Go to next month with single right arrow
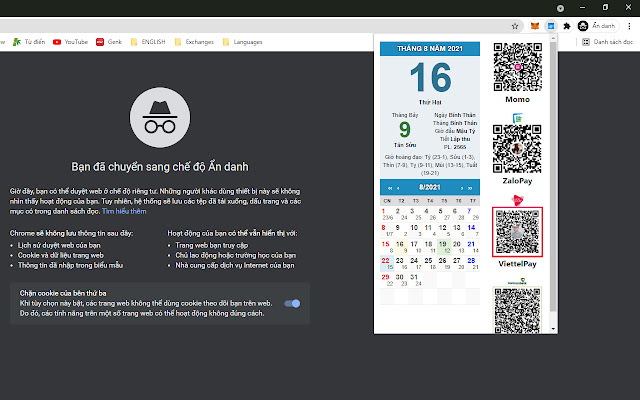The height and width of the screenshot is (400, 640). click(462, 188)
